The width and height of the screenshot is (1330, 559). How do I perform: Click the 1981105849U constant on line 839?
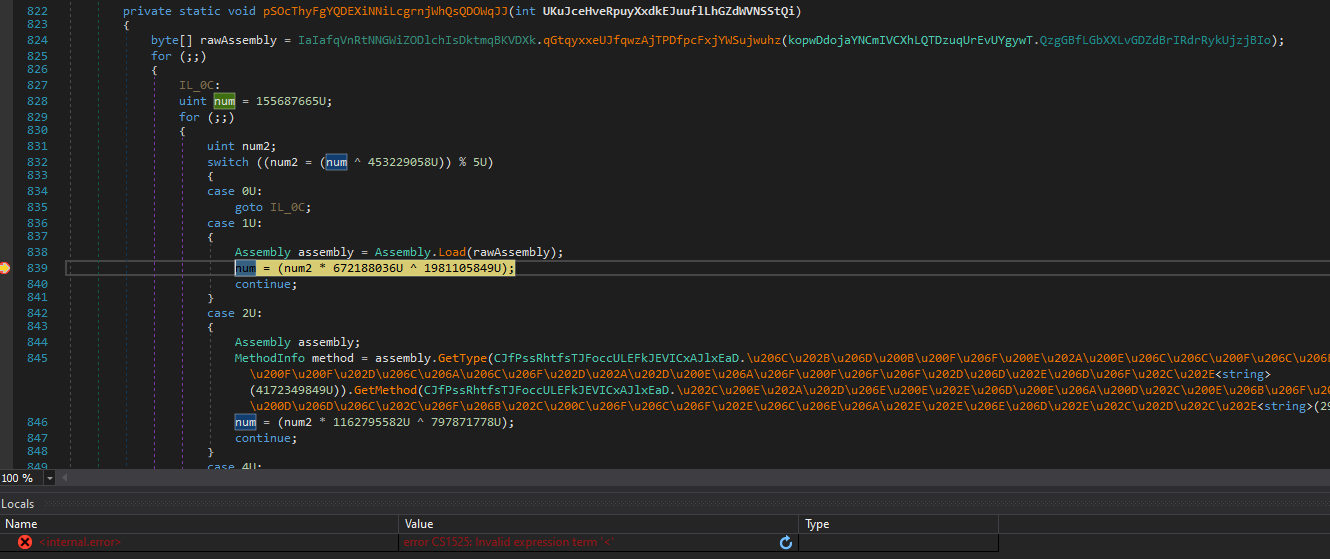tap(463, 268)
